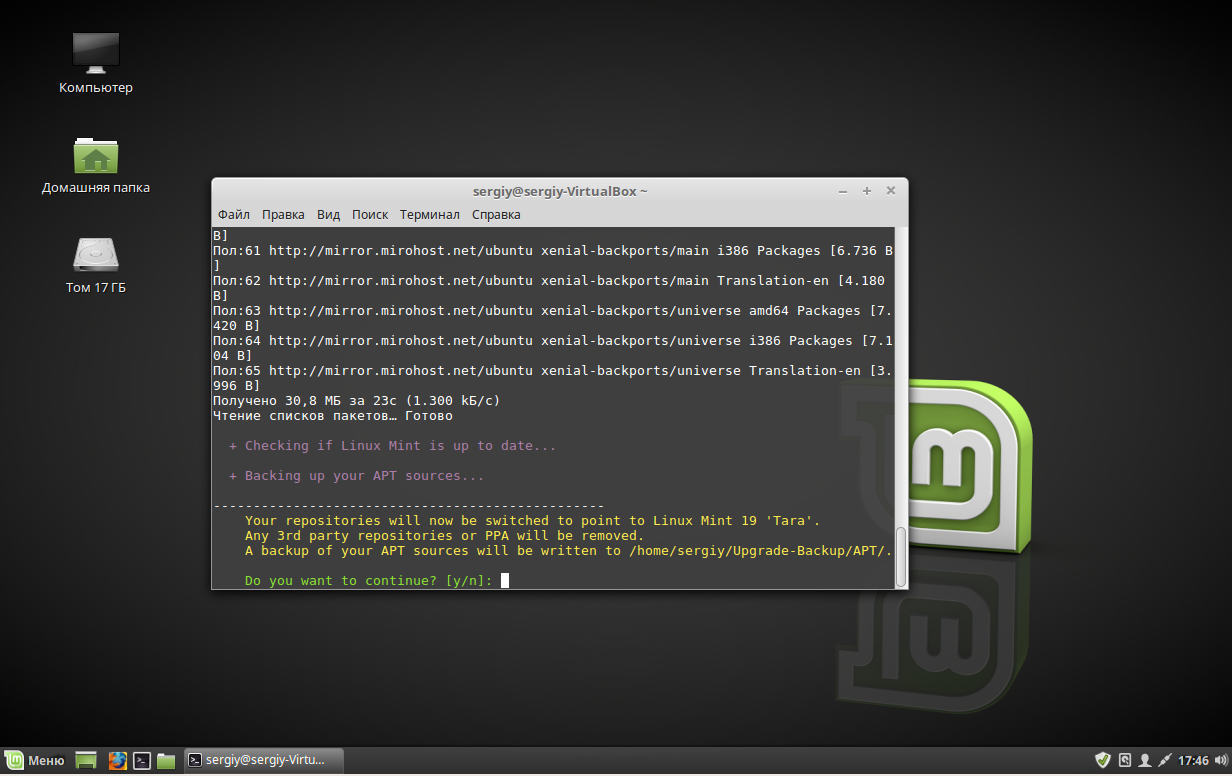Viewport: 1232px width, 776px height.
Task: Select the sergiy@sergiy-Virtu... taskbar window button
Action: coord(264,761)
